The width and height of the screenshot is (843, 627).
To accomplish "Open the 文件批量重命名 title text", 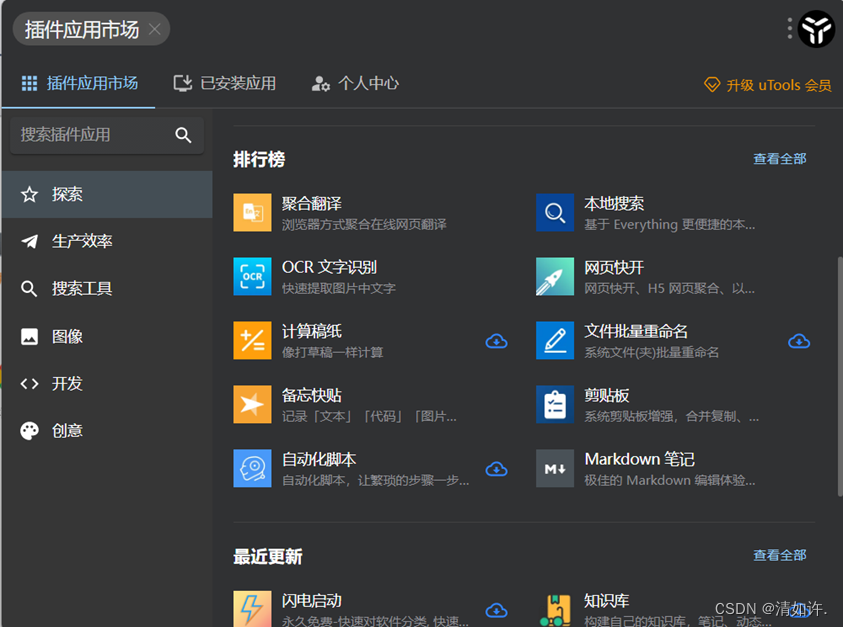I will coord(636,331).
